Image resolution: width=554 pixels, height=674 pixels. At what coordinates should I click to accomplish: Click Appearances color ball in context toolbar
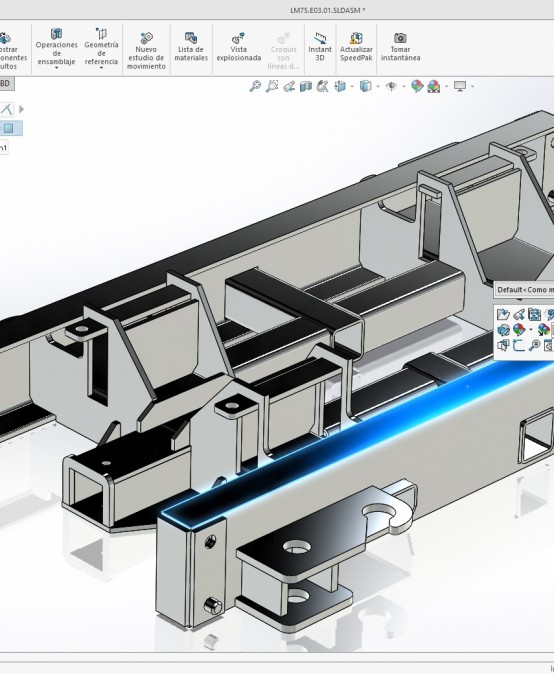pyautogui.click(x=519, y=330)
